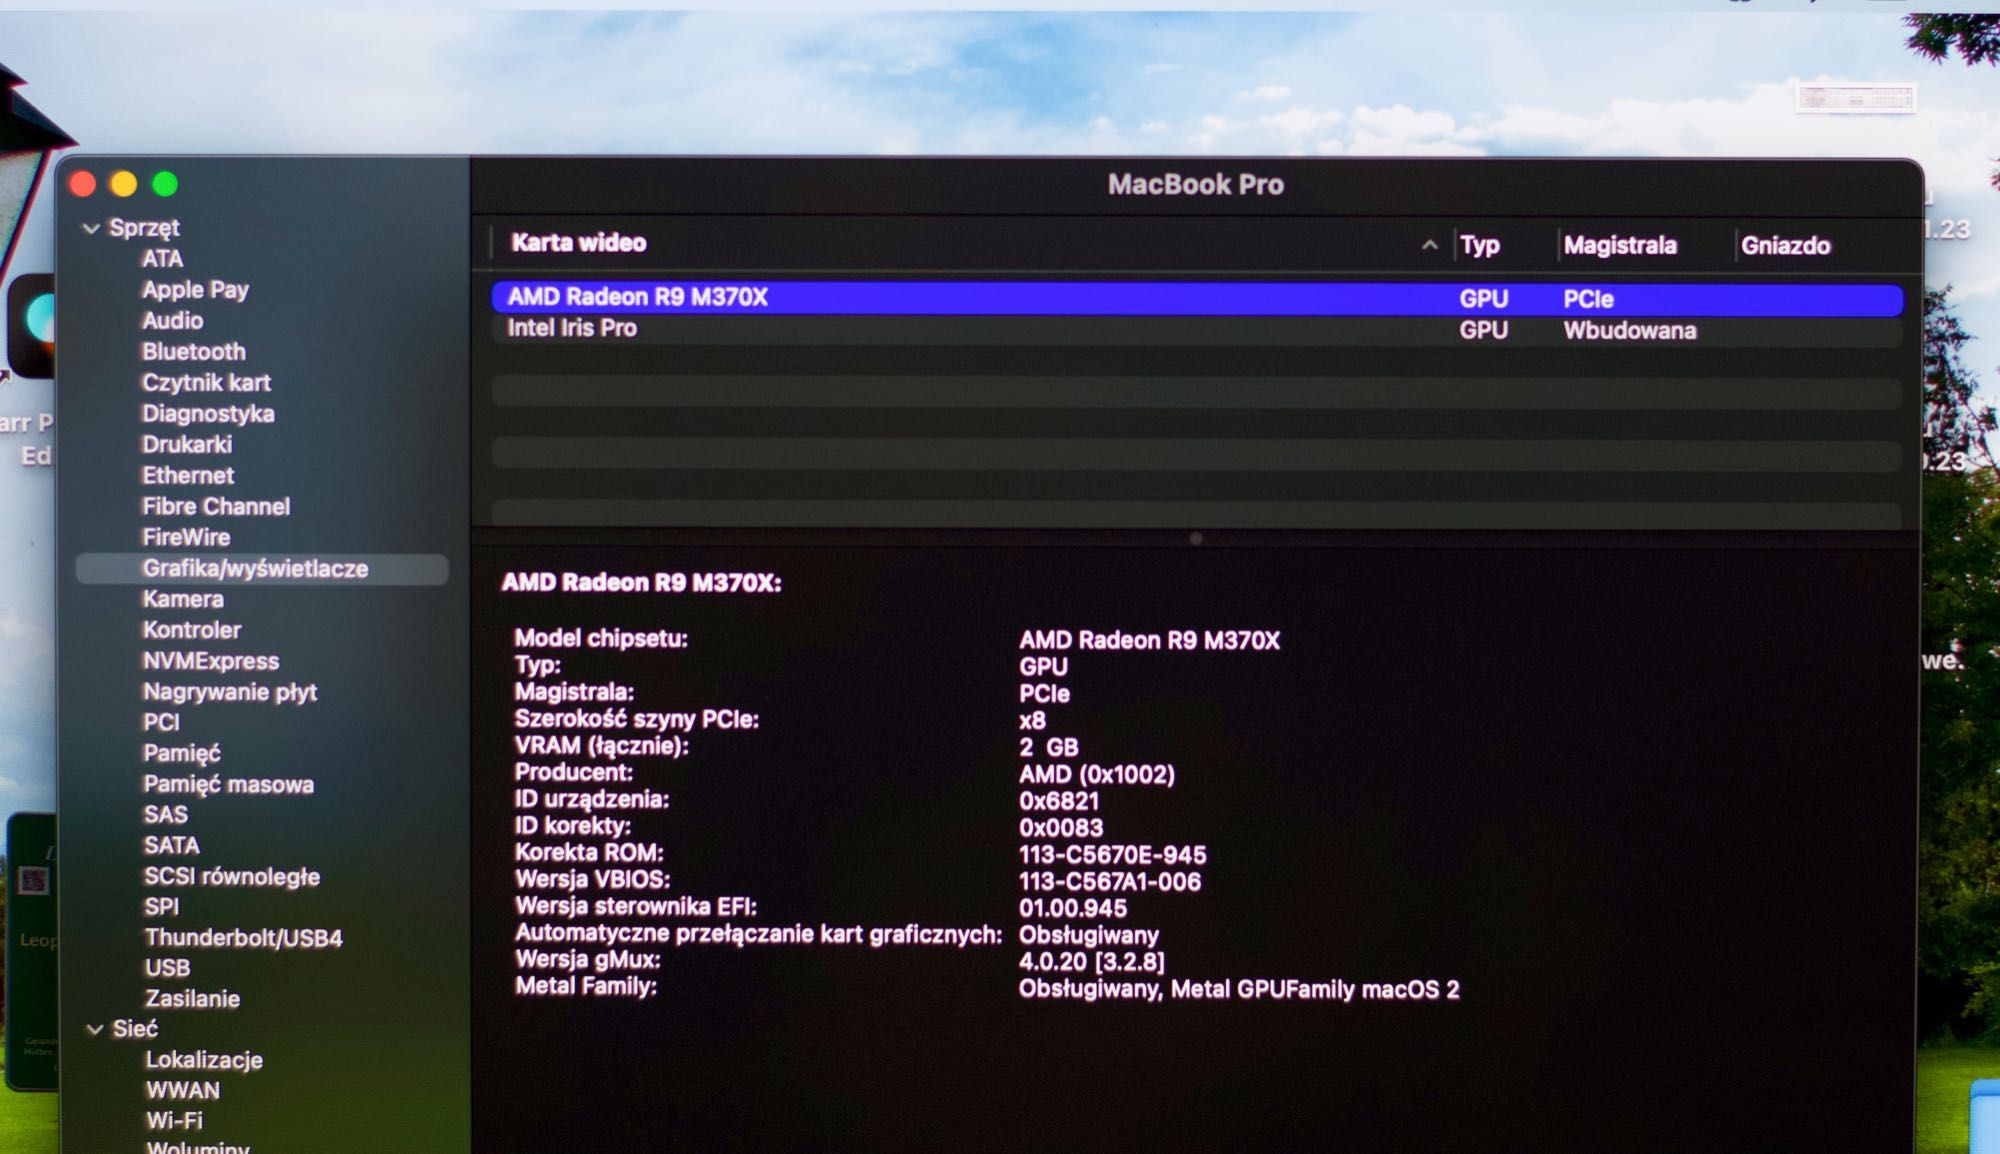Open Lokalizacje under Sieć

click(204, 1060)
